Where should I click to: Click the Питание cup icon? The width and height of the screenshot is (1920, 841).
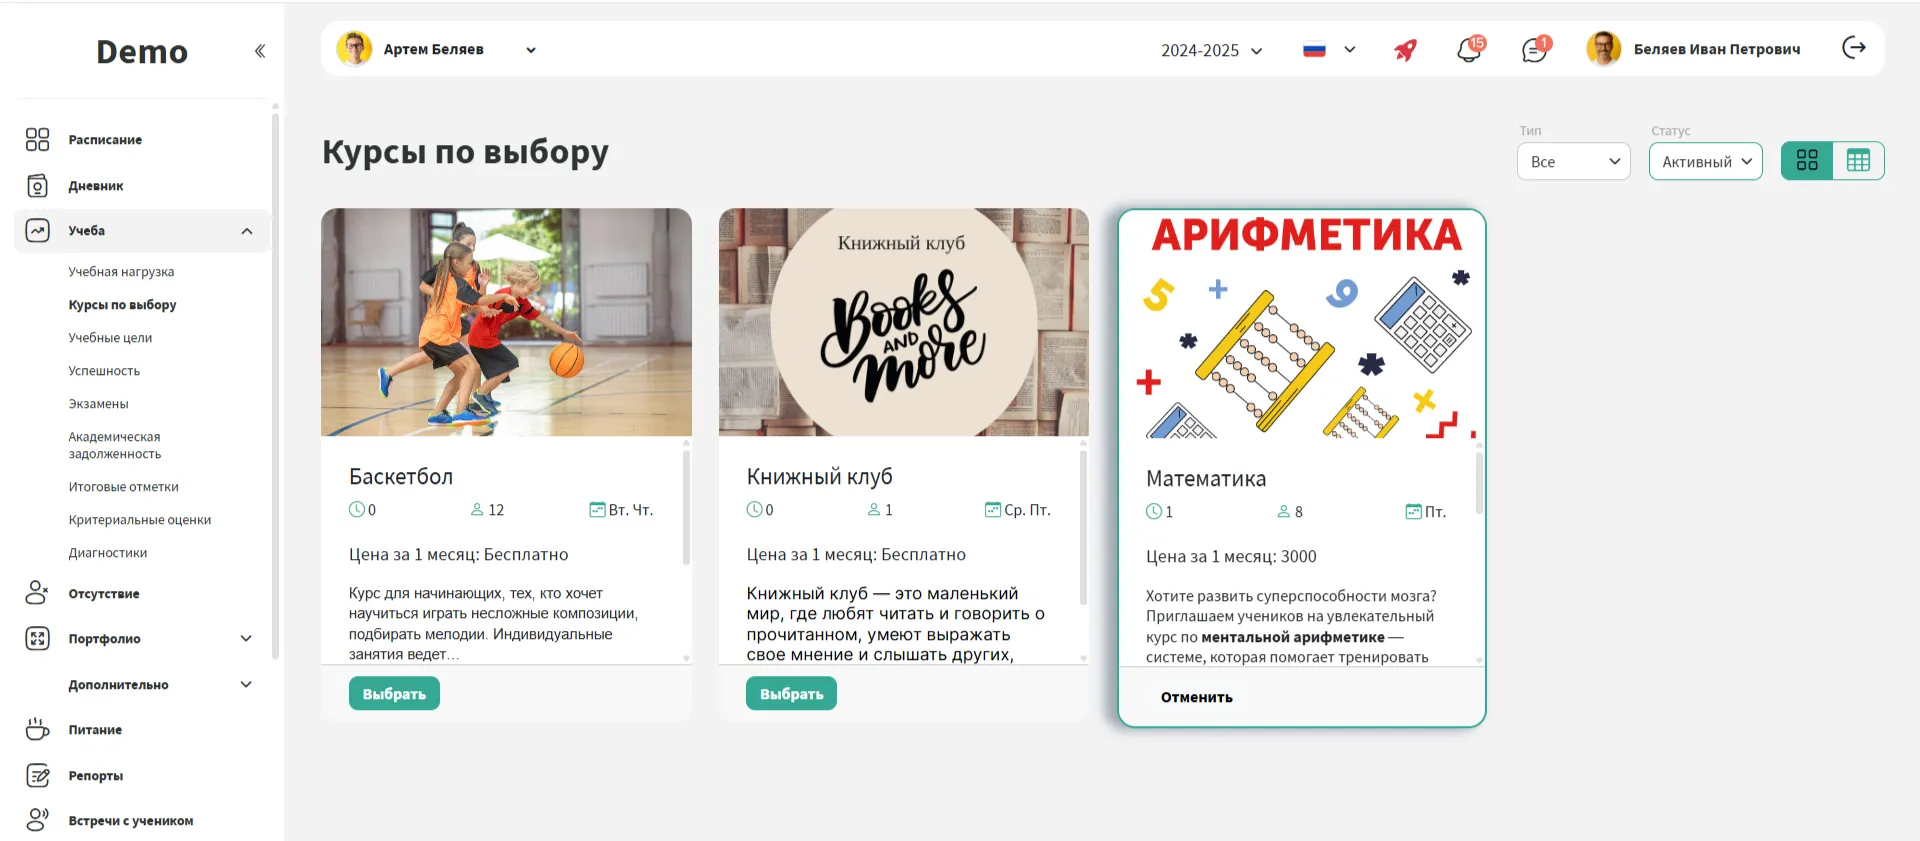(x=37, y=730)
